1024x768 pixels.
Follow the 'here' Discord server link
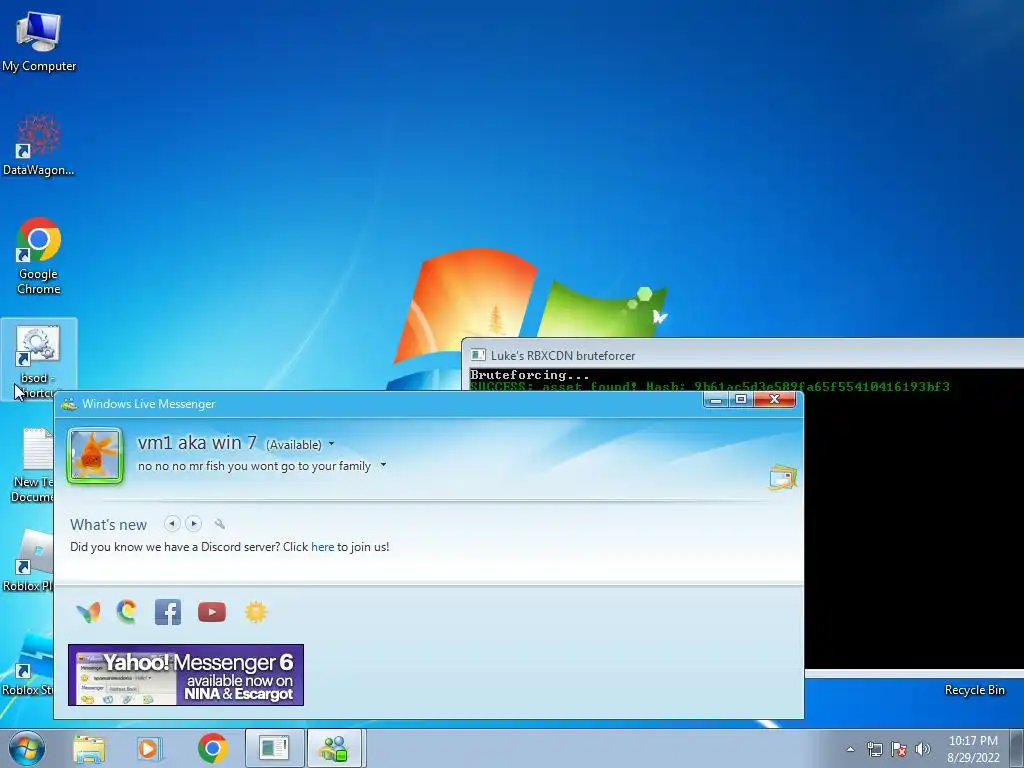click(323, 547)
